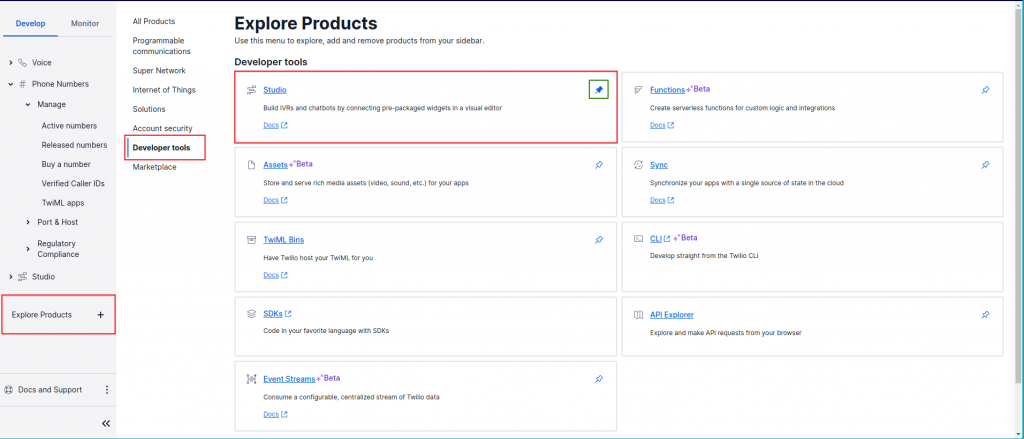This screenshot has height=439, width=1024.
Task: Pin Functions to the sidebar
Action: tap(985, 90)
